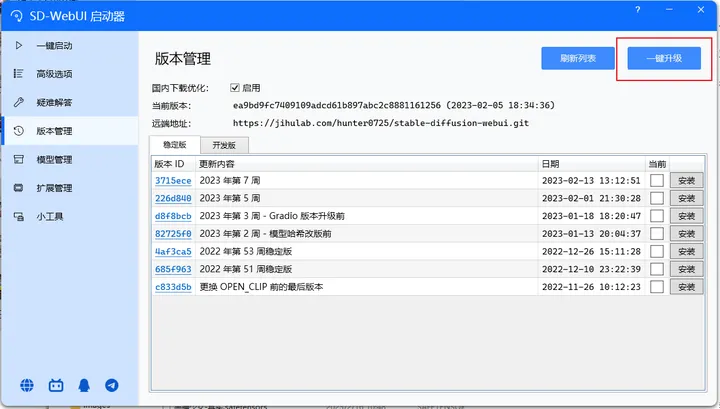Open 扩展管理 extension management

click(70, 188)
